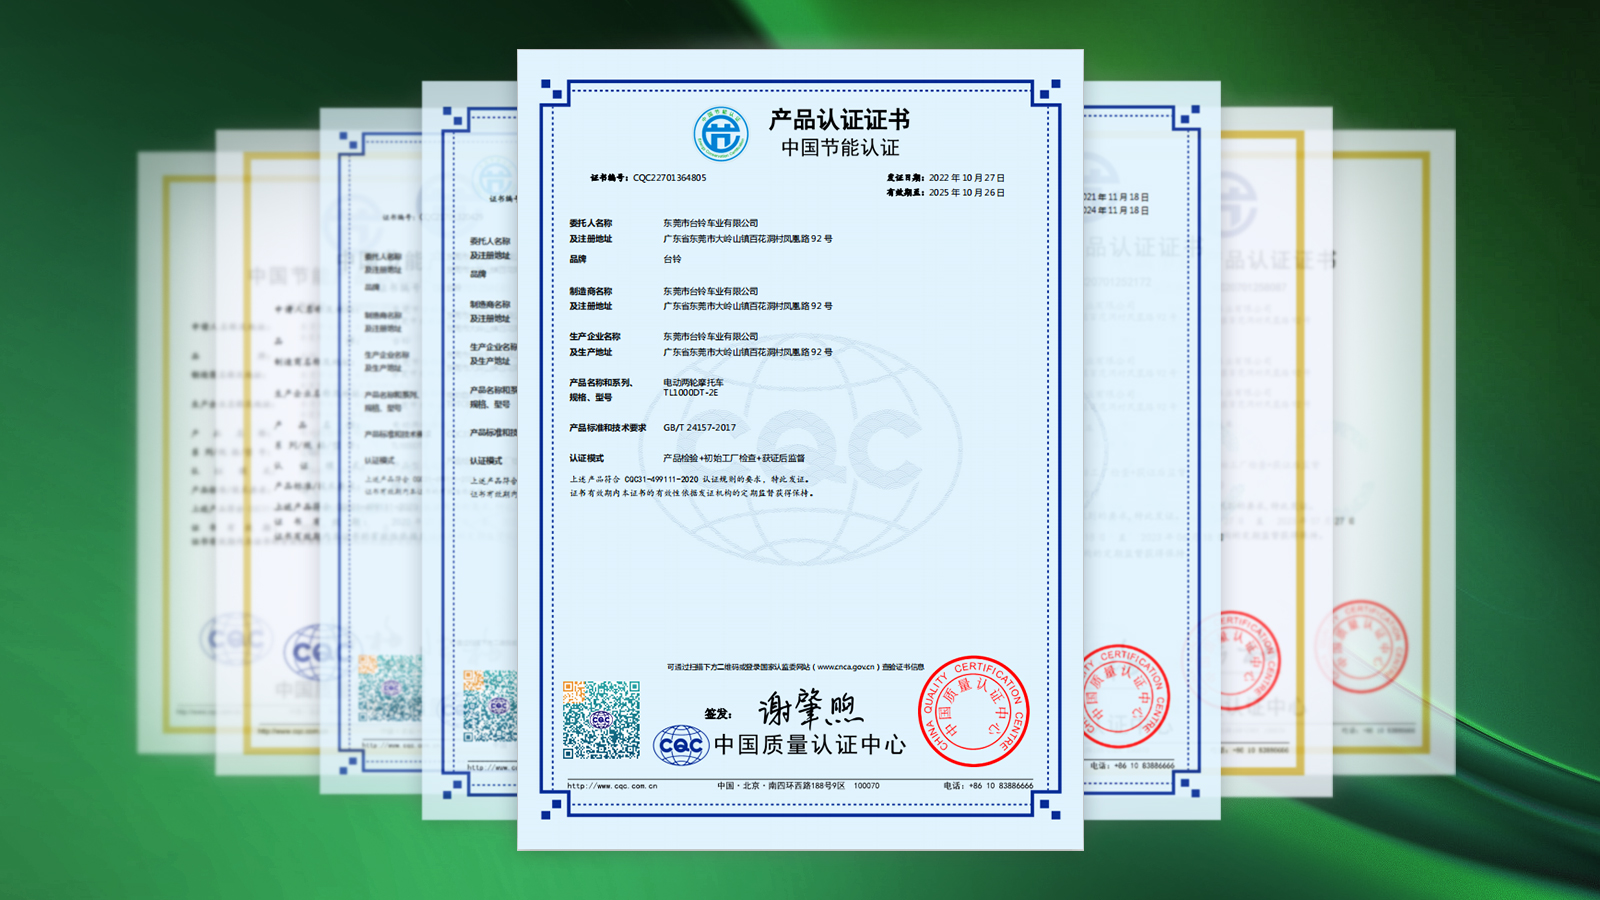Click the company name in the 生产企业名称 row

pyautogui.click(x=711, y=336)
